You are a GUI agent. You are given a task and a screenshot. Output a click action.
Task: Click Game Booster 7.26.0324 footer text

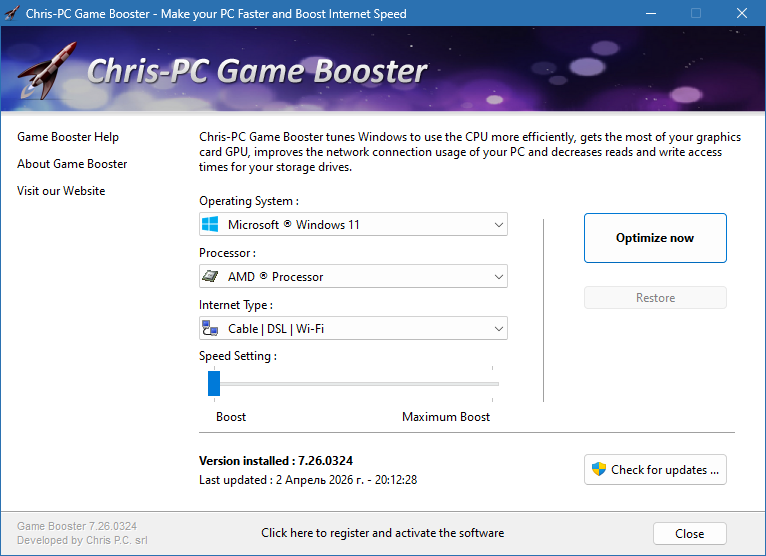tap(77, 526)
